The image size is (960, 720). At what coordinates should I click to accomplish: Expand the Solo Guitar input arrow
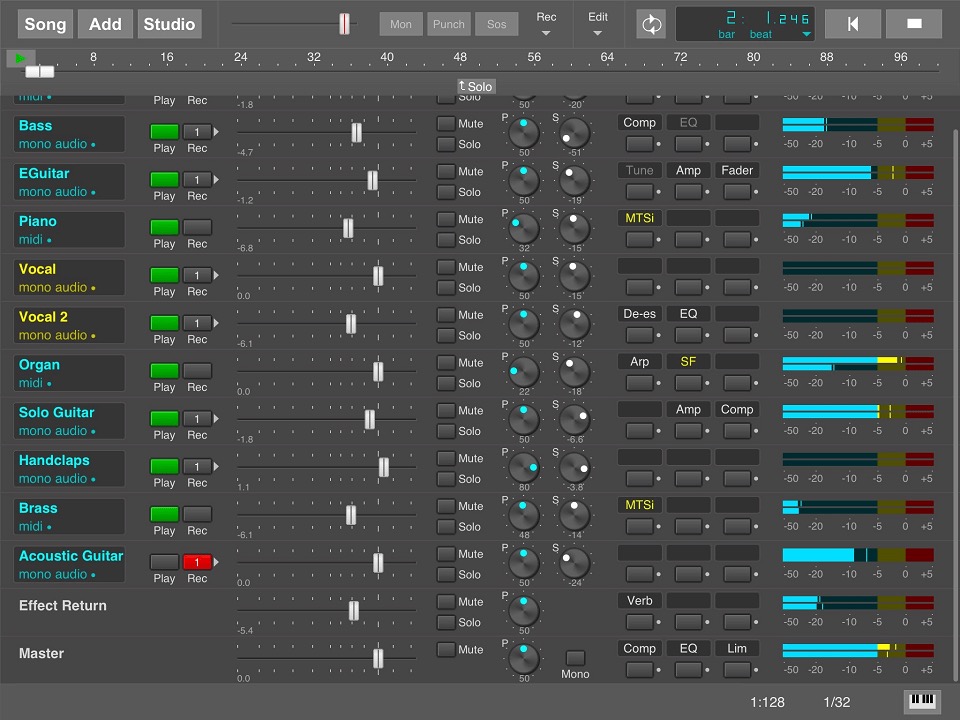click(x=216, y=419)
